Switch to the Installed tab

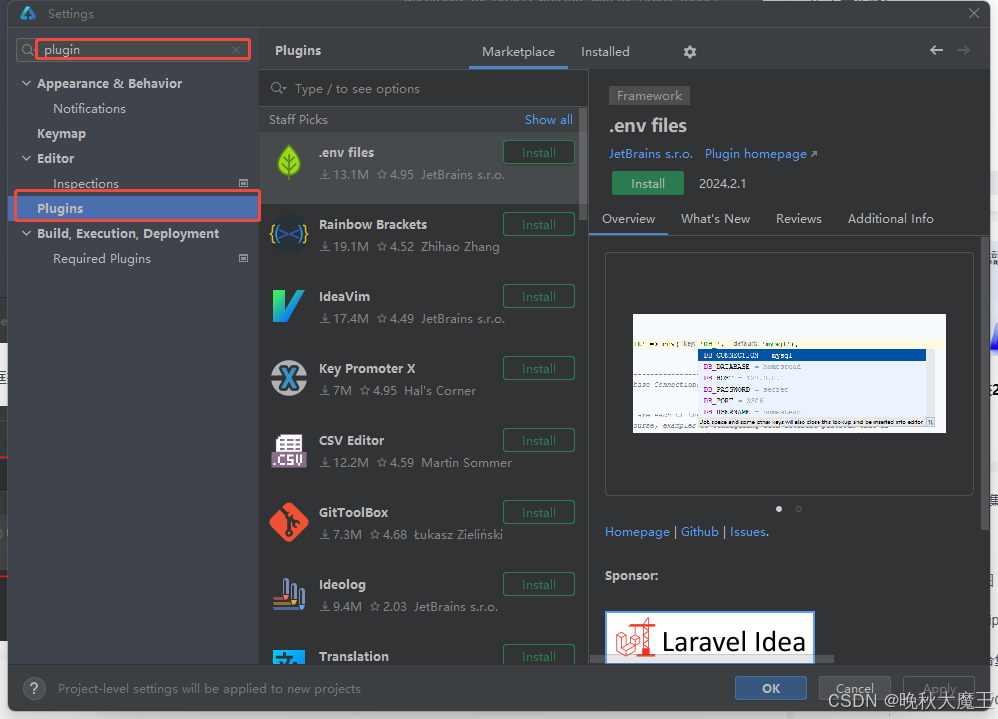coord(605,52)
